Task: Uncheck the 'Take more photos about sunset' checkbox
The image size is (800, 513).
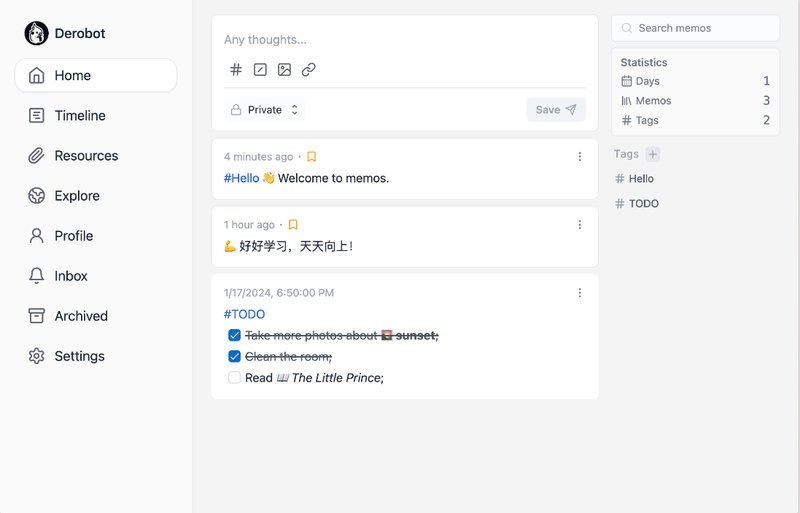Action: pyautogui.click(x=234, y=336)
